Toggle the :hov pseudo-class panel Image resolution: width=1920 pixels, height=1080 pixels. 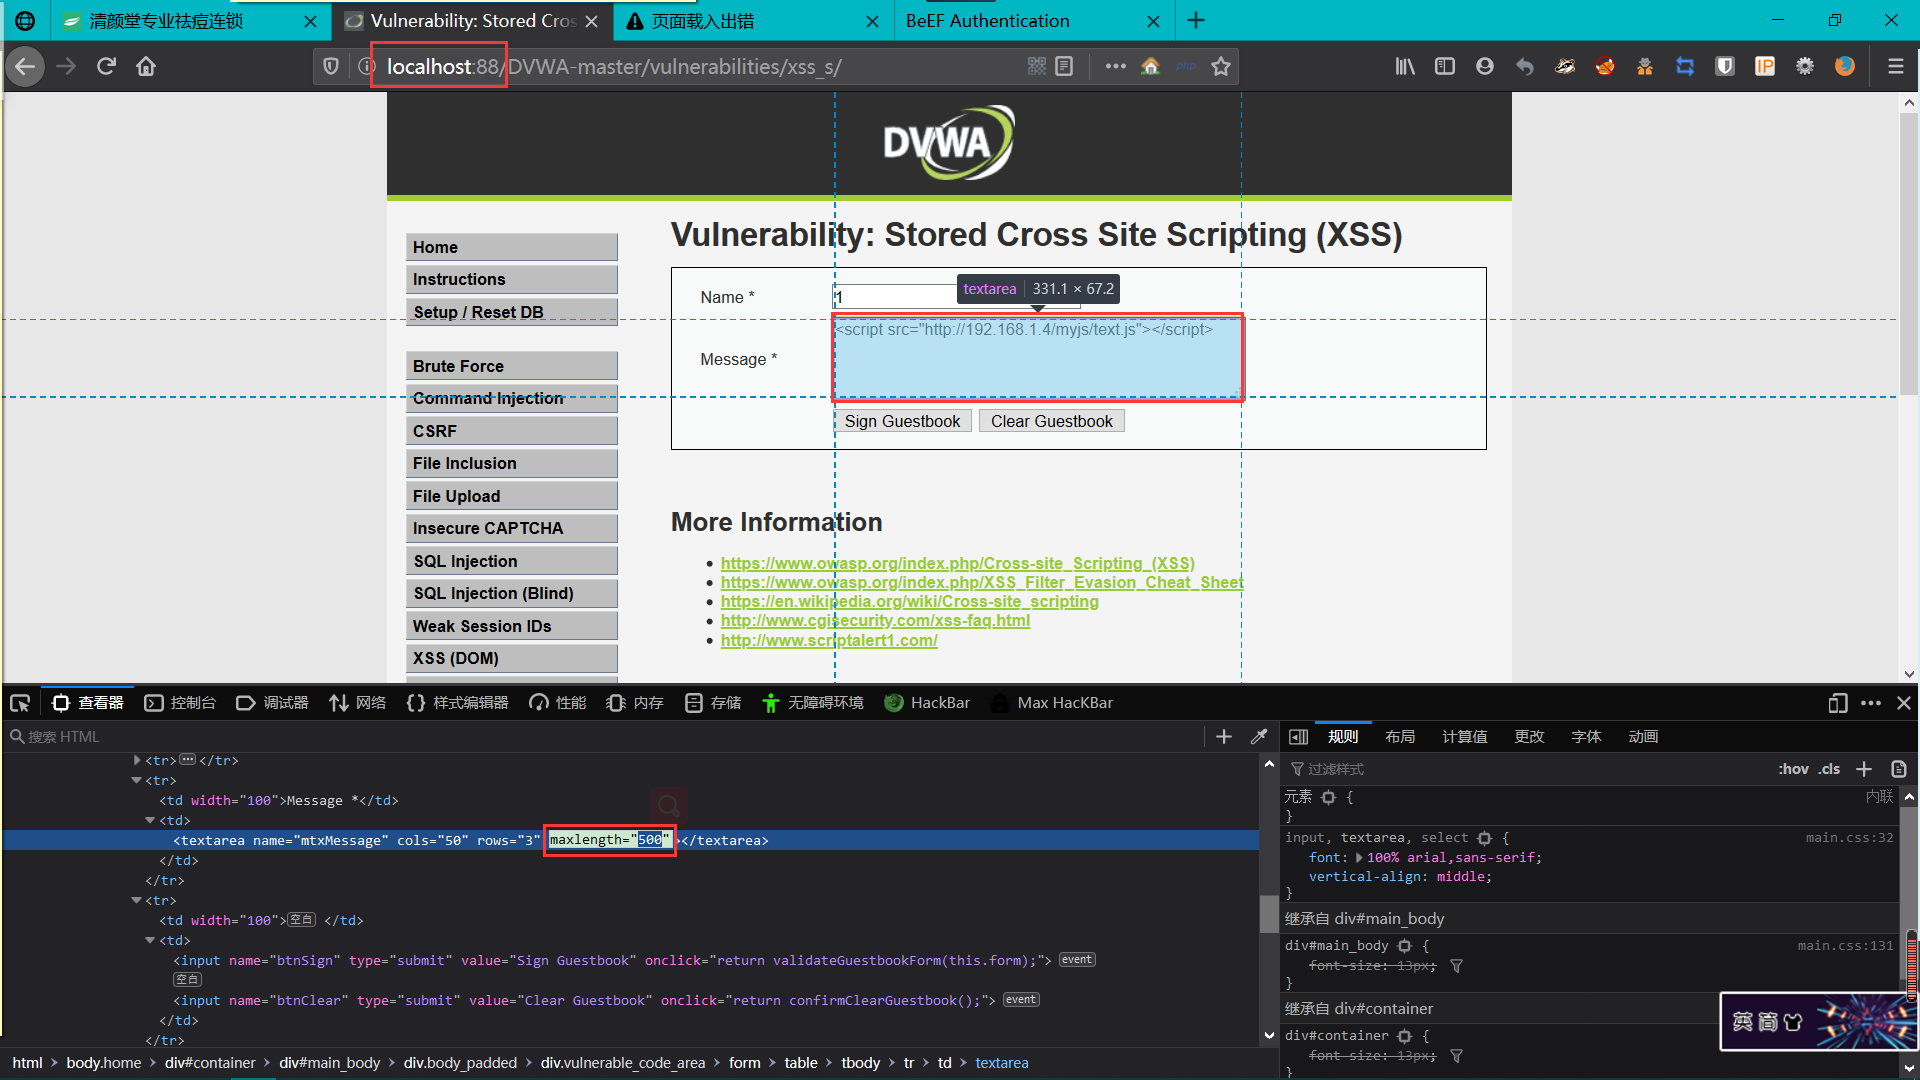tap(1794, 769)
